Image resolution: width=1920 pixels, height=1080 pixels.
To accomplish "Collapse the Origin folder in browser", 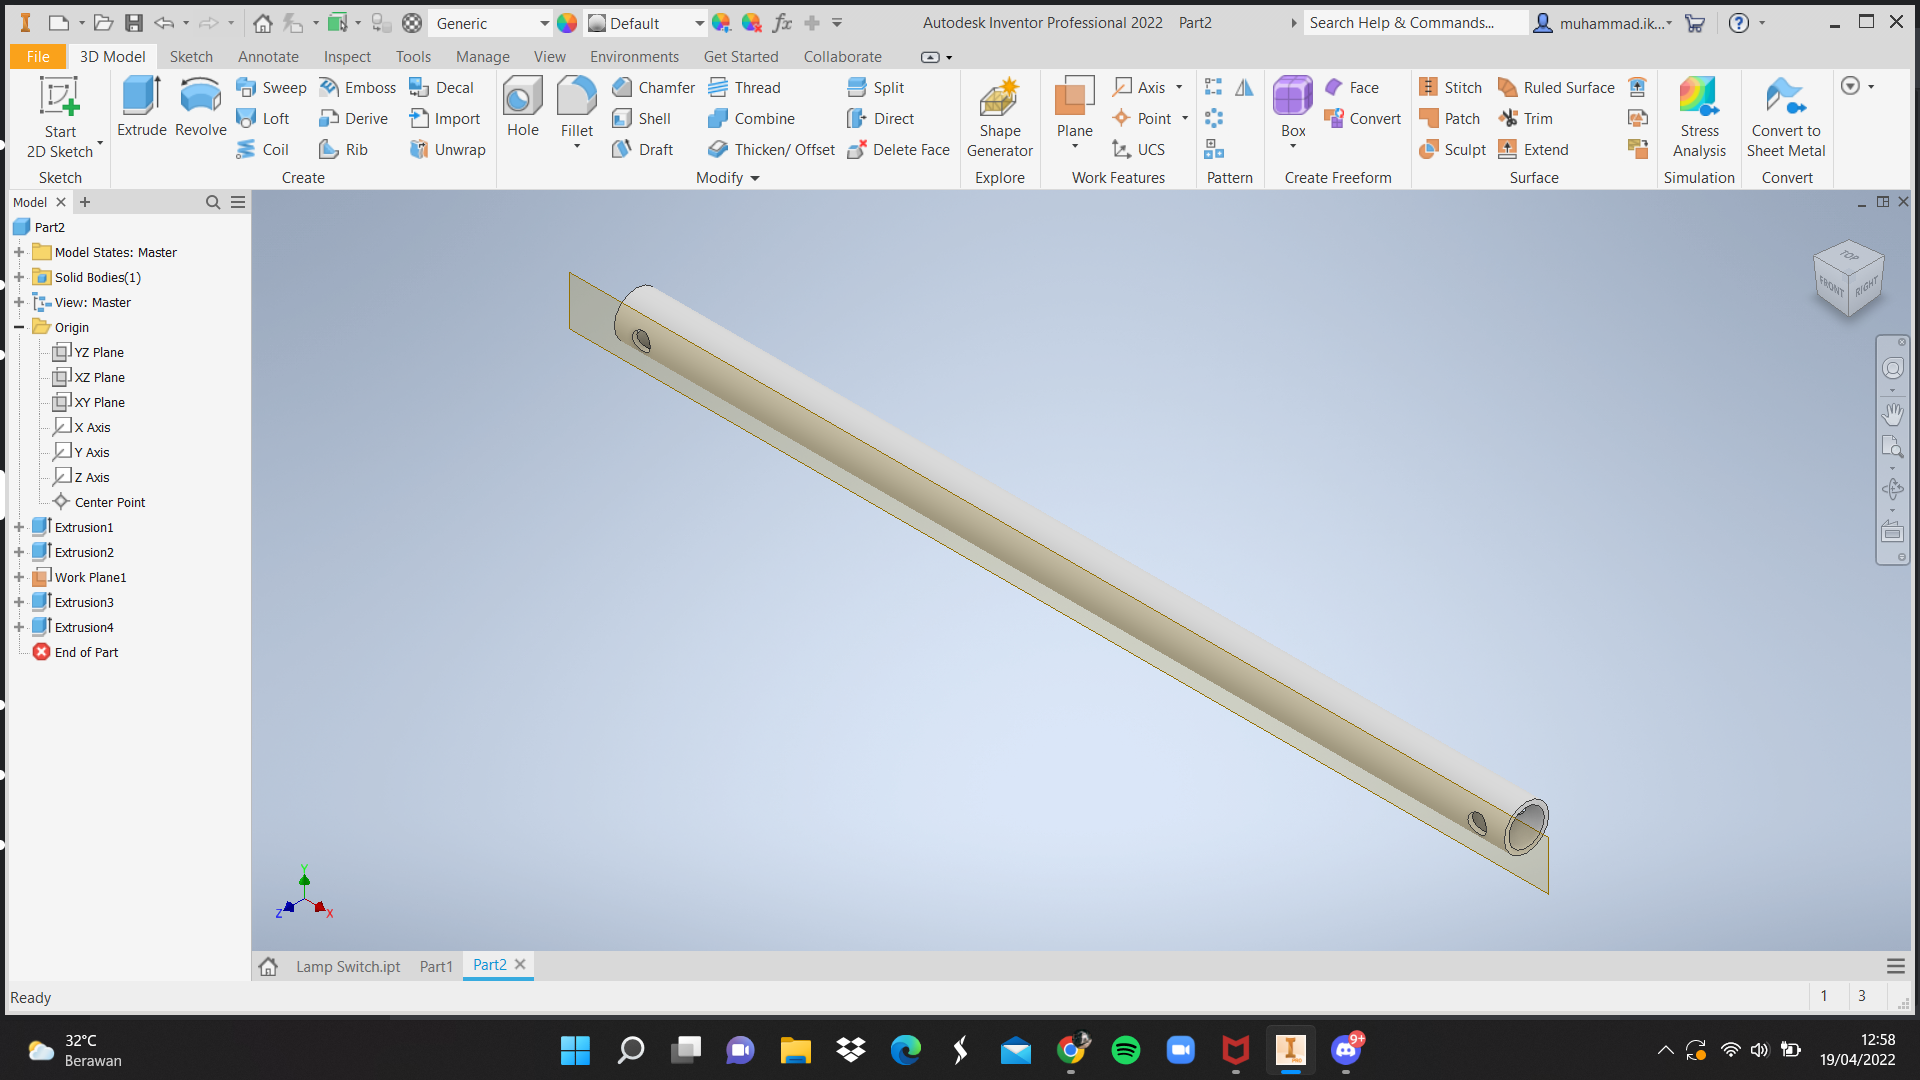I will click(x=19, y=327).
